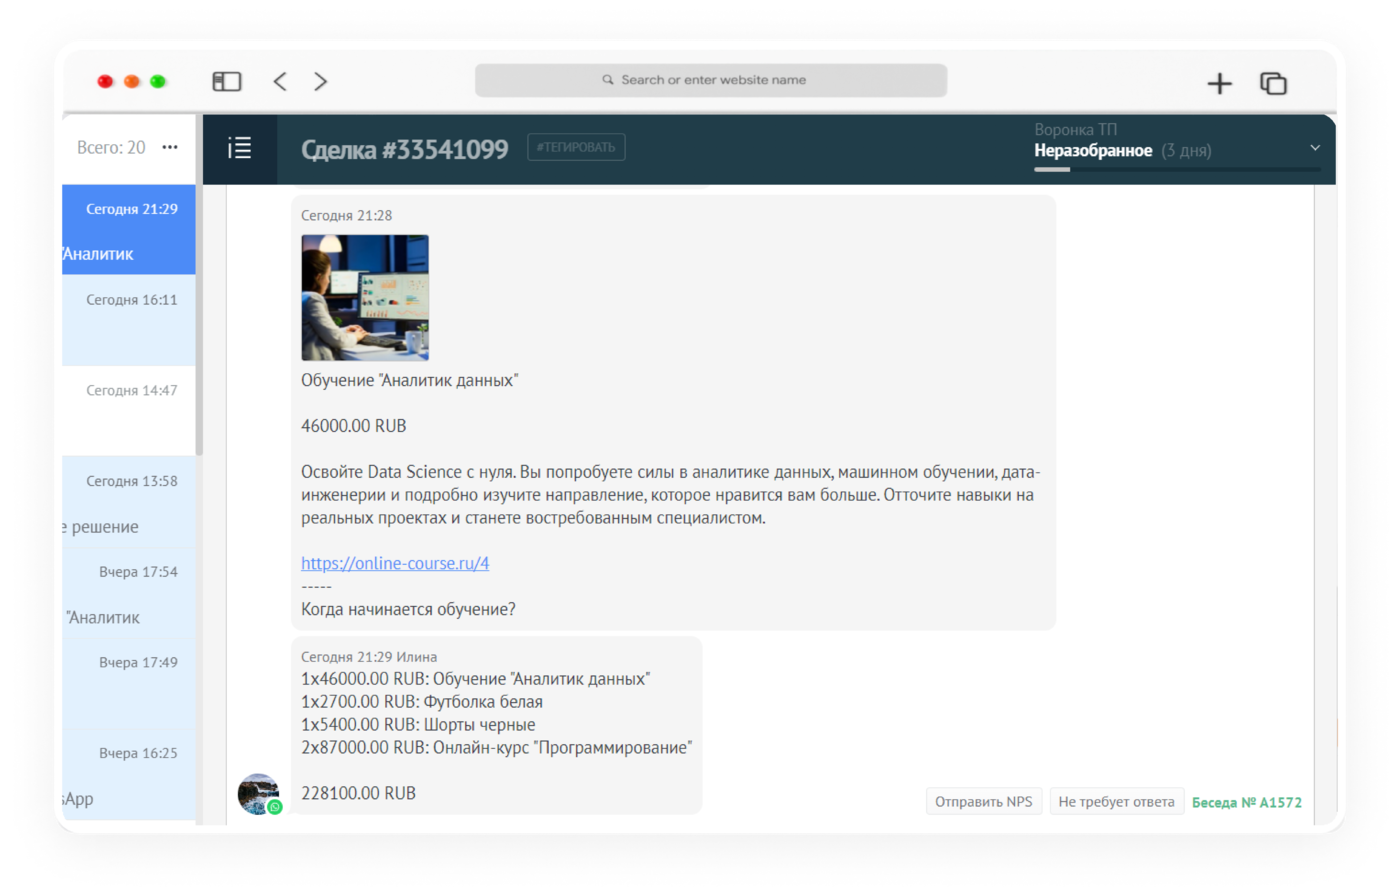
Task: Click the #ТЕГИРОВАТЬ tag button
Action: click(x=576, y=147)
